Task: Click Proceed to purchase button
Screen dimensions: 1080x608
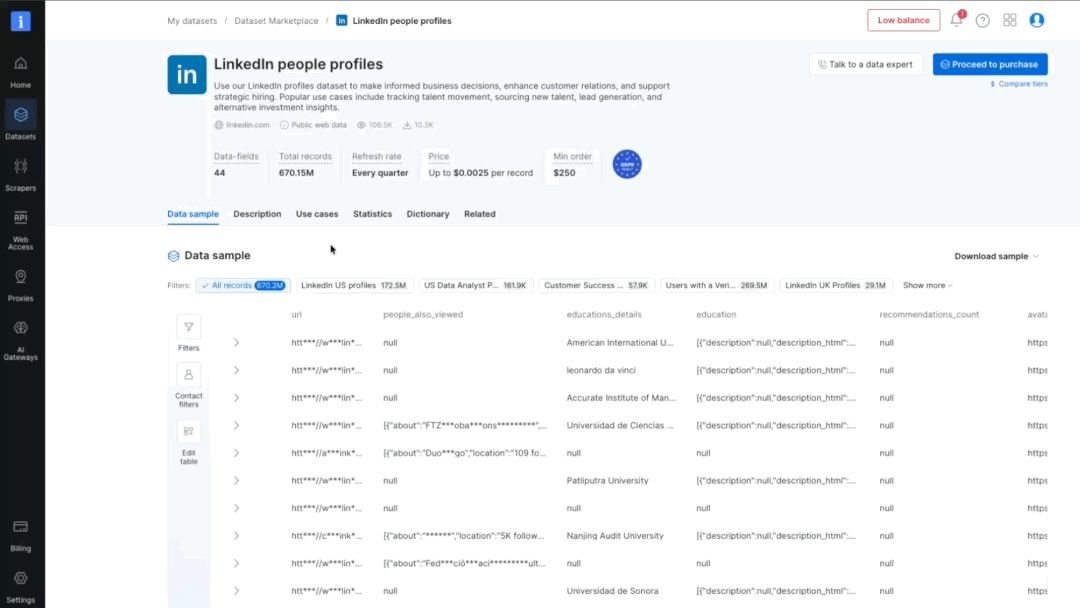Action: click(x=990, y=64)
